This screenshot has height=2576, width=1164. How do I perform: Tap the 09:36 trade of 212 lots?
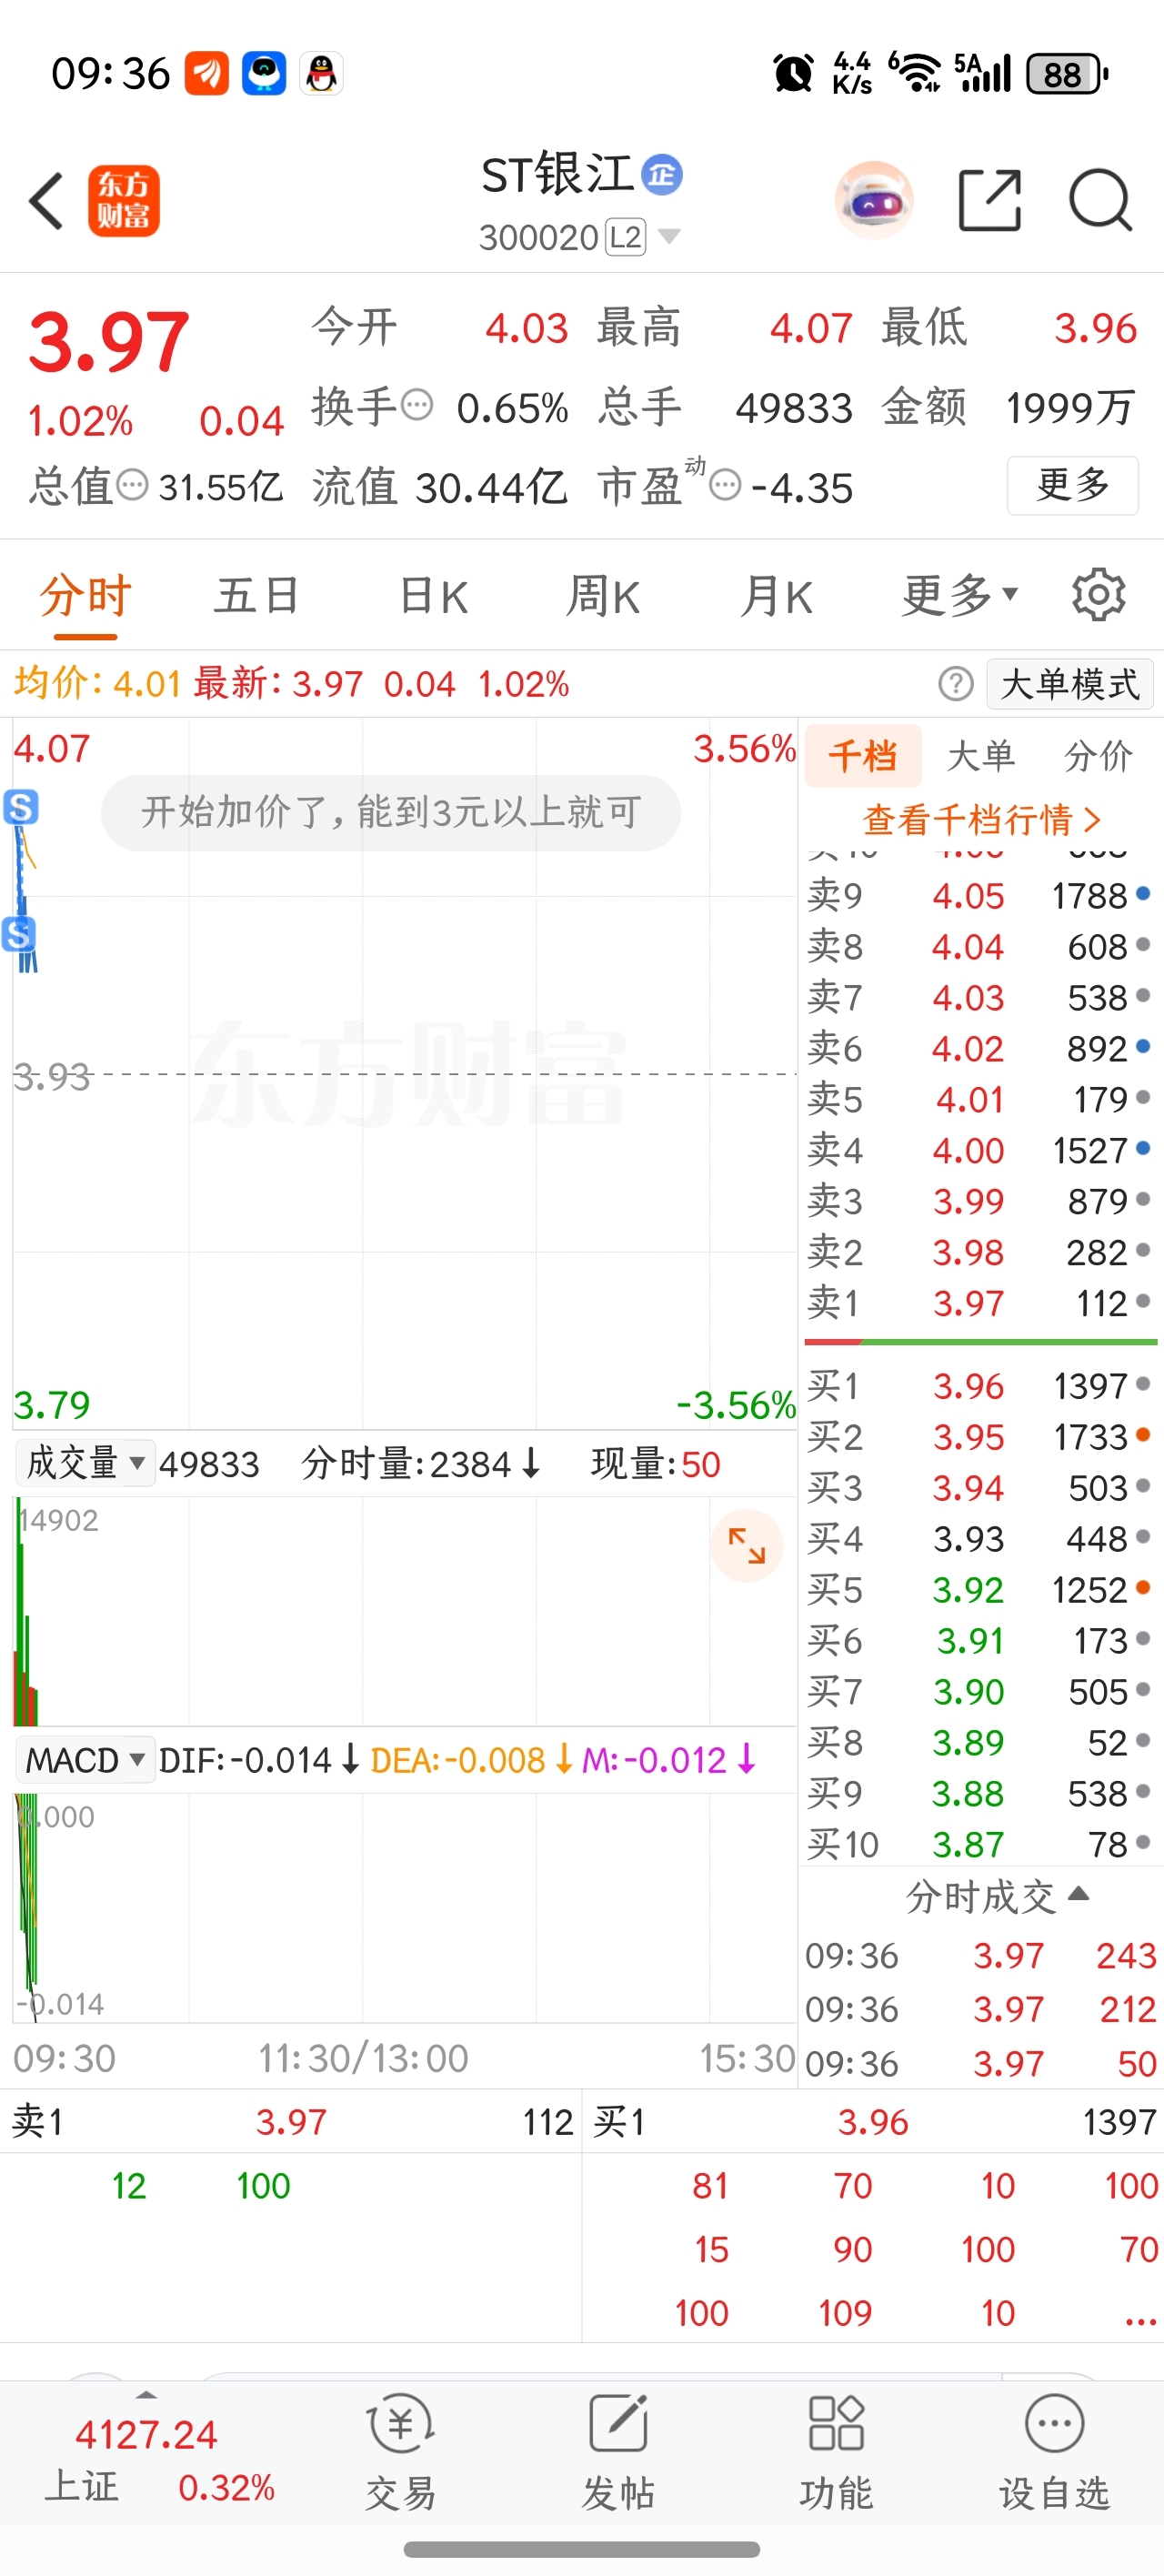[981, 2010]
